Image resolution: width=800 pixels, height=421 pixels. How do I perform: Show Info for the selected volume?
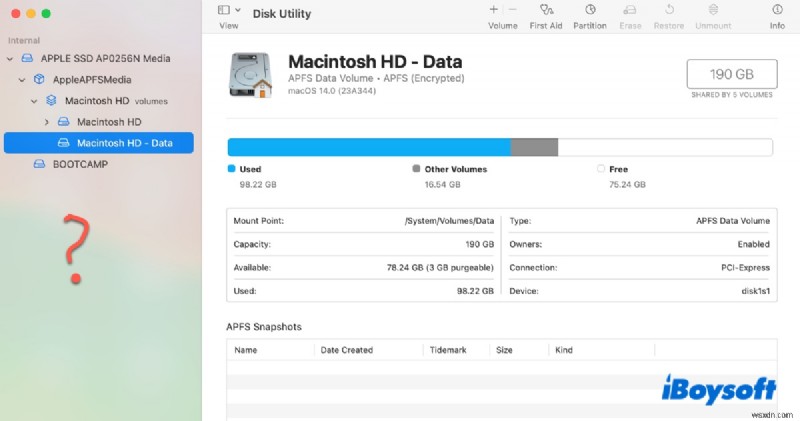point(777,10)
